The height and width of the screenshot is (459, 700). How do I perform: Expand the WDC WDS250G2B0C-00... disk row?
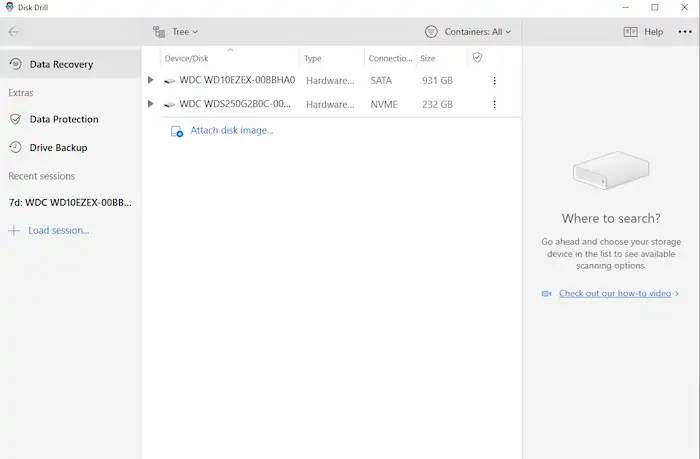tap(151, 104)
